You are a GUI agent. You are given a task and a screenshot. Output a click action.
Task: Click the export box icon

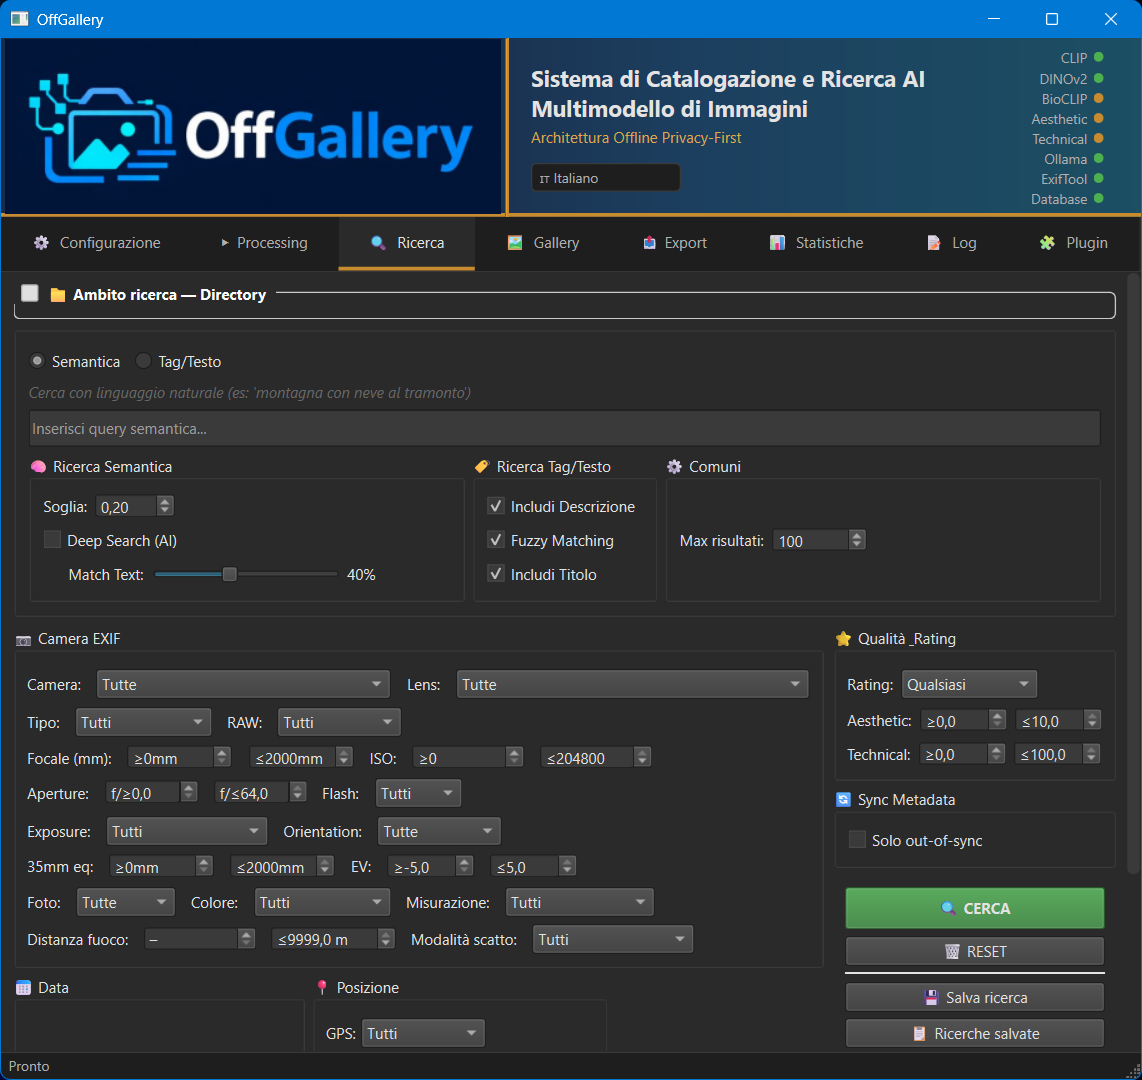pos(649,243)
